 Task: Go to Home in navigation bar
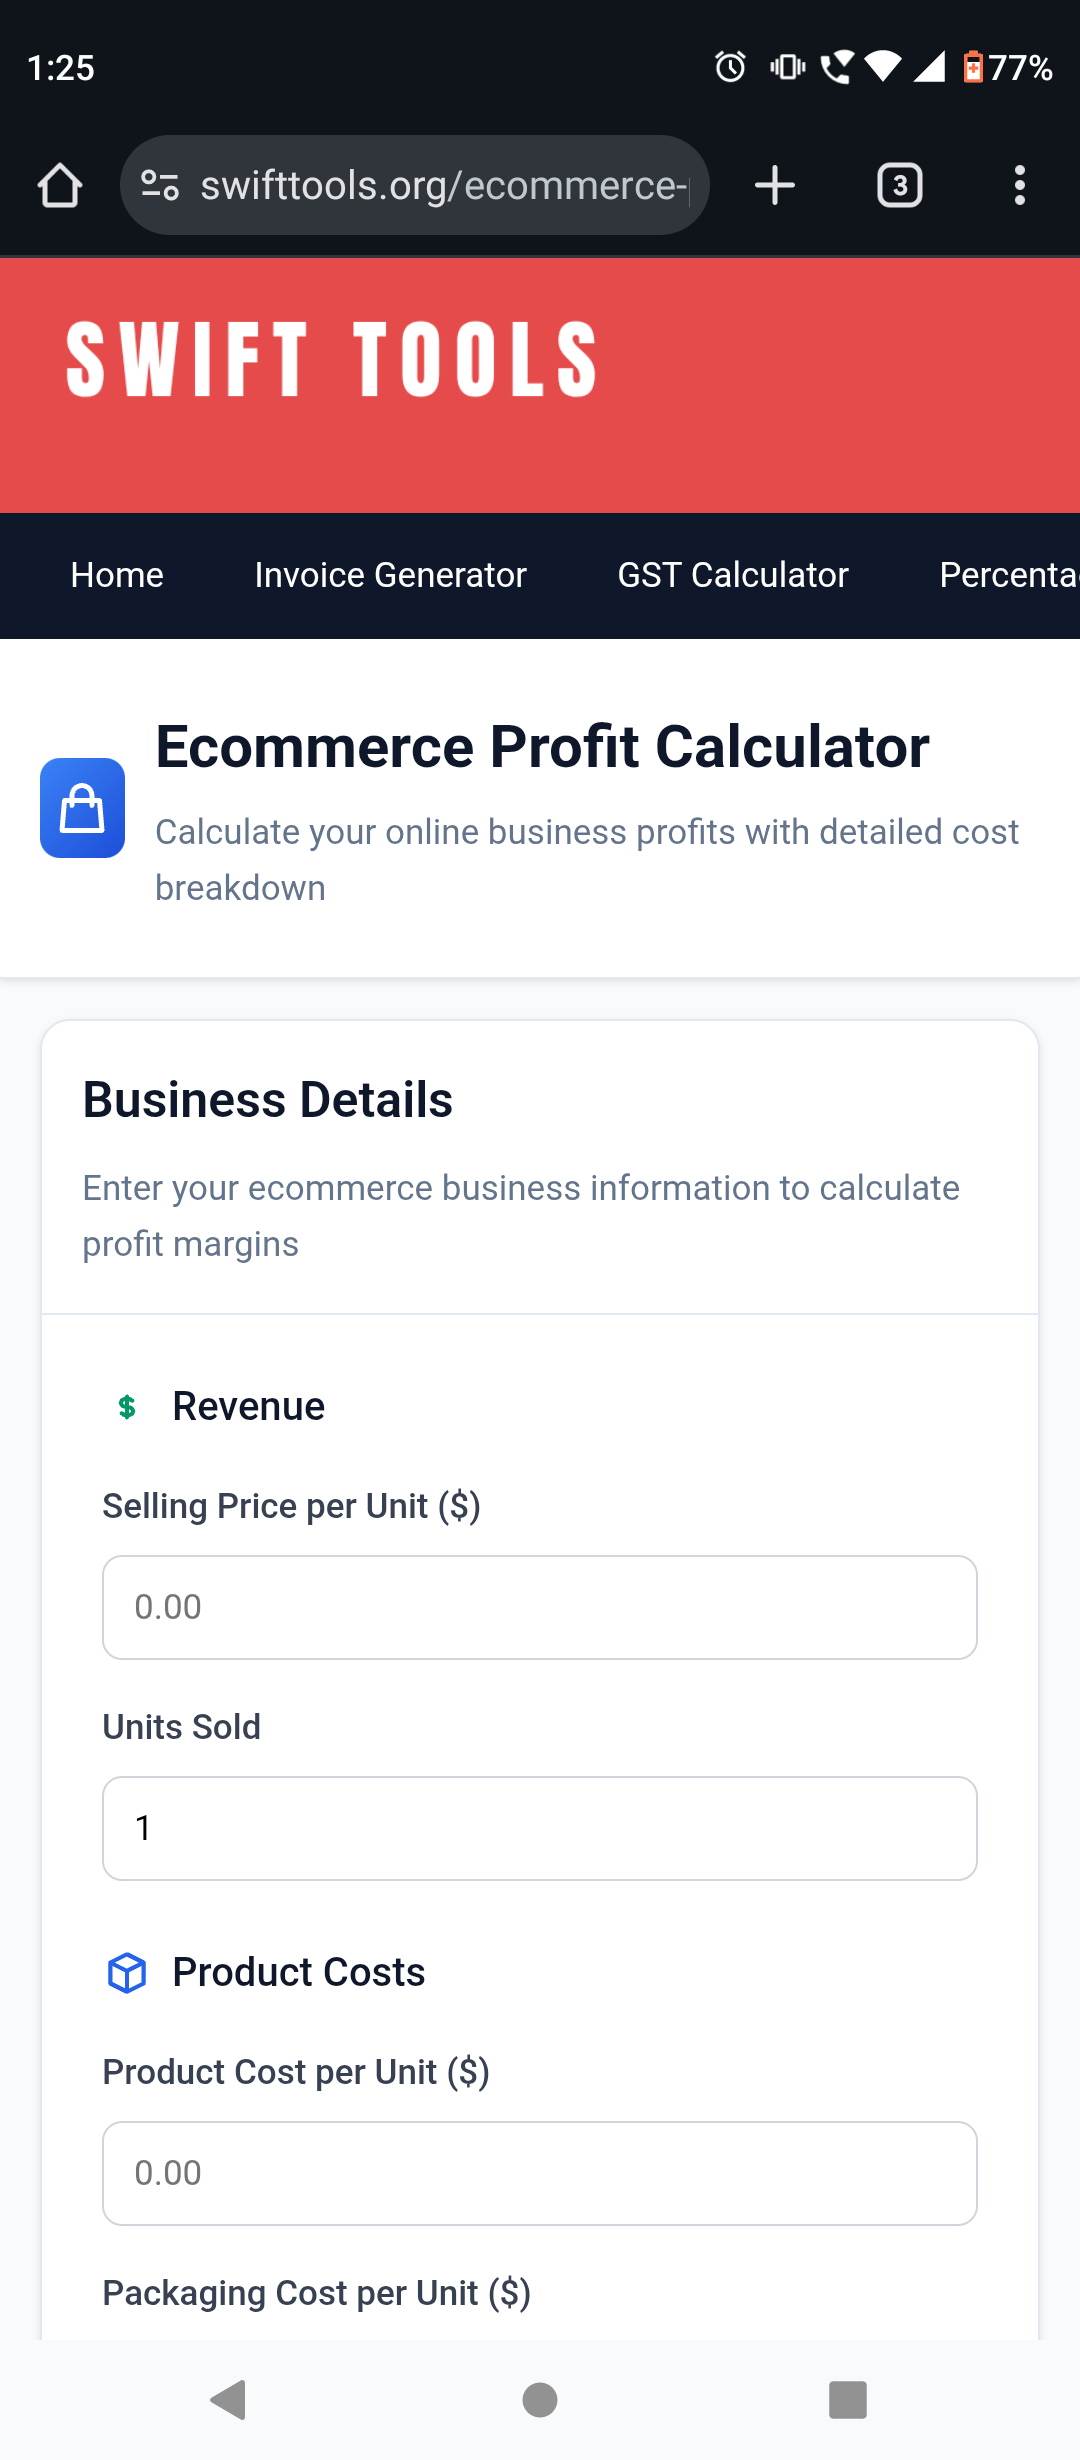click(117, 575)
